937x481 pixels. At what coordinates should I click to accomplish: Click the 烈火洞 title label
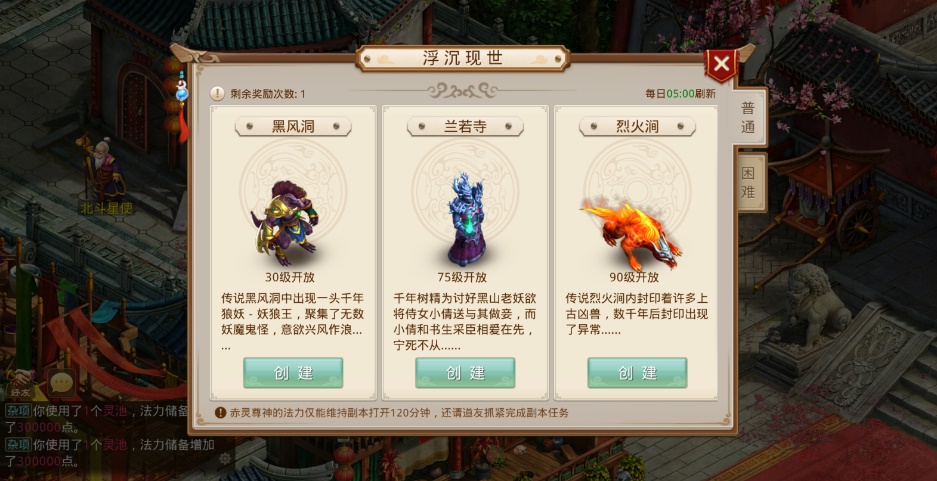[x=637, y=126]
